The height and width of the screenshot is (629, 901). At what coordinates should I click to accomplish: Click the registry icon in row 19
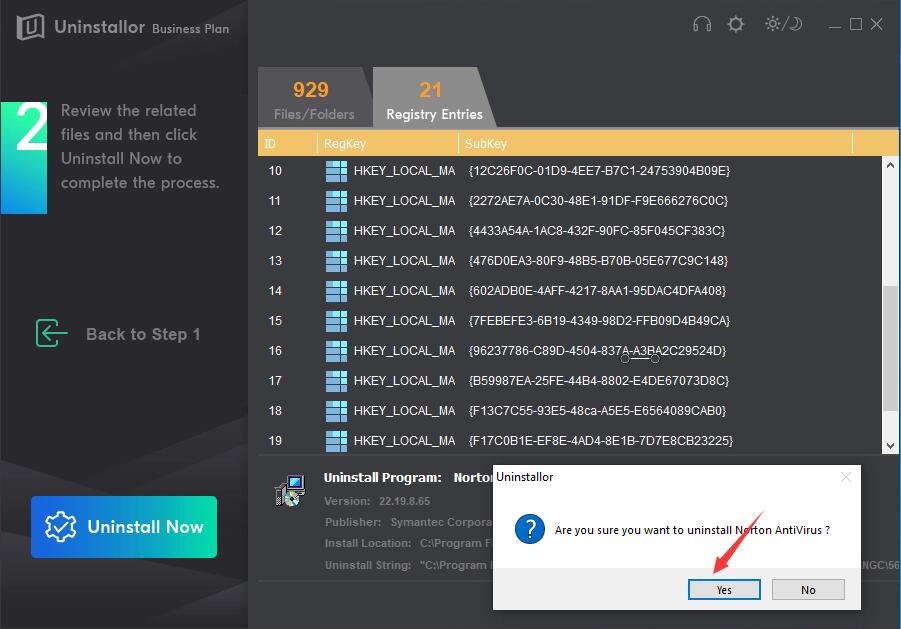pyautogui.click(x=336, y=441)
